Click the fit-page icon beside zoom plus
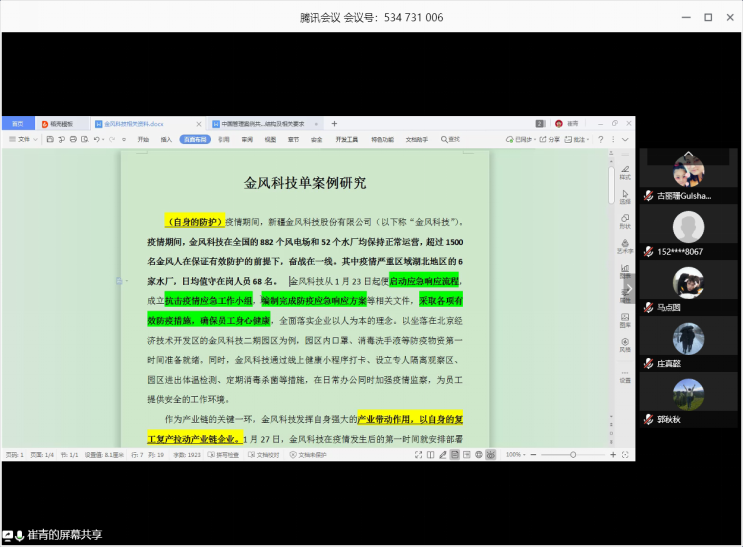 coord(625,455)
